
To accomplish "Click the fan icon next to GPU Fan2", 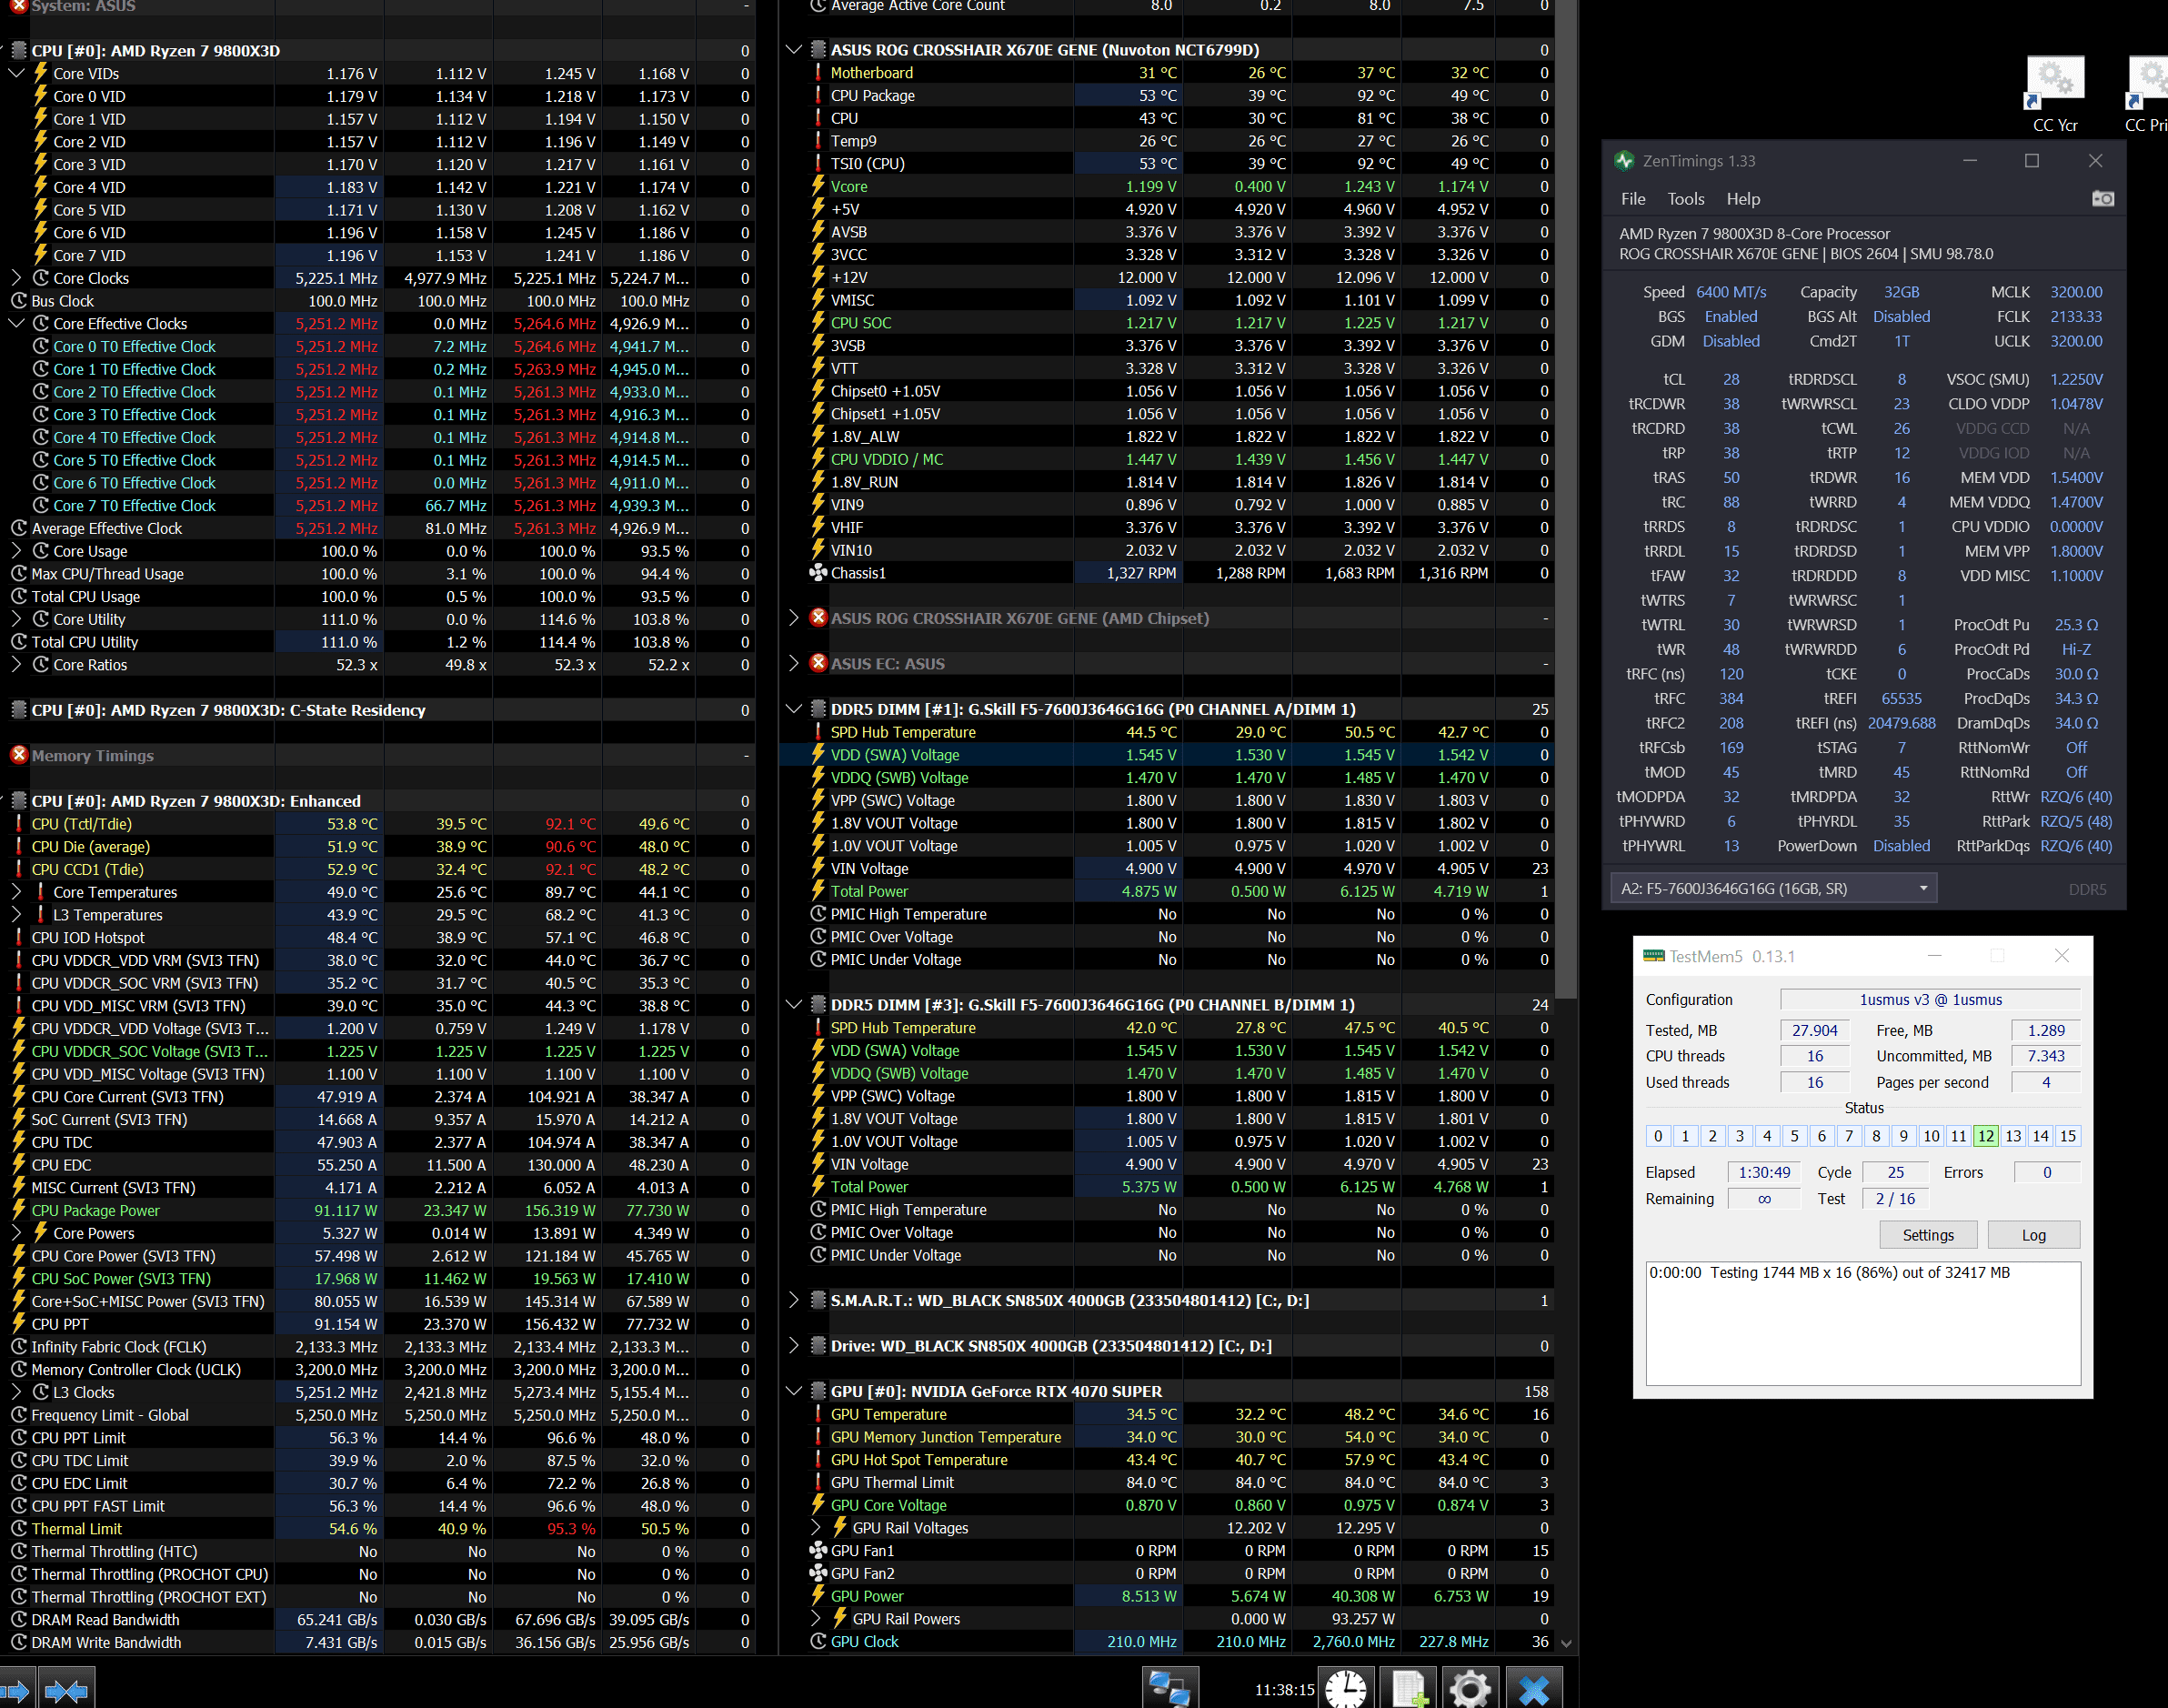I will 818,1573.
